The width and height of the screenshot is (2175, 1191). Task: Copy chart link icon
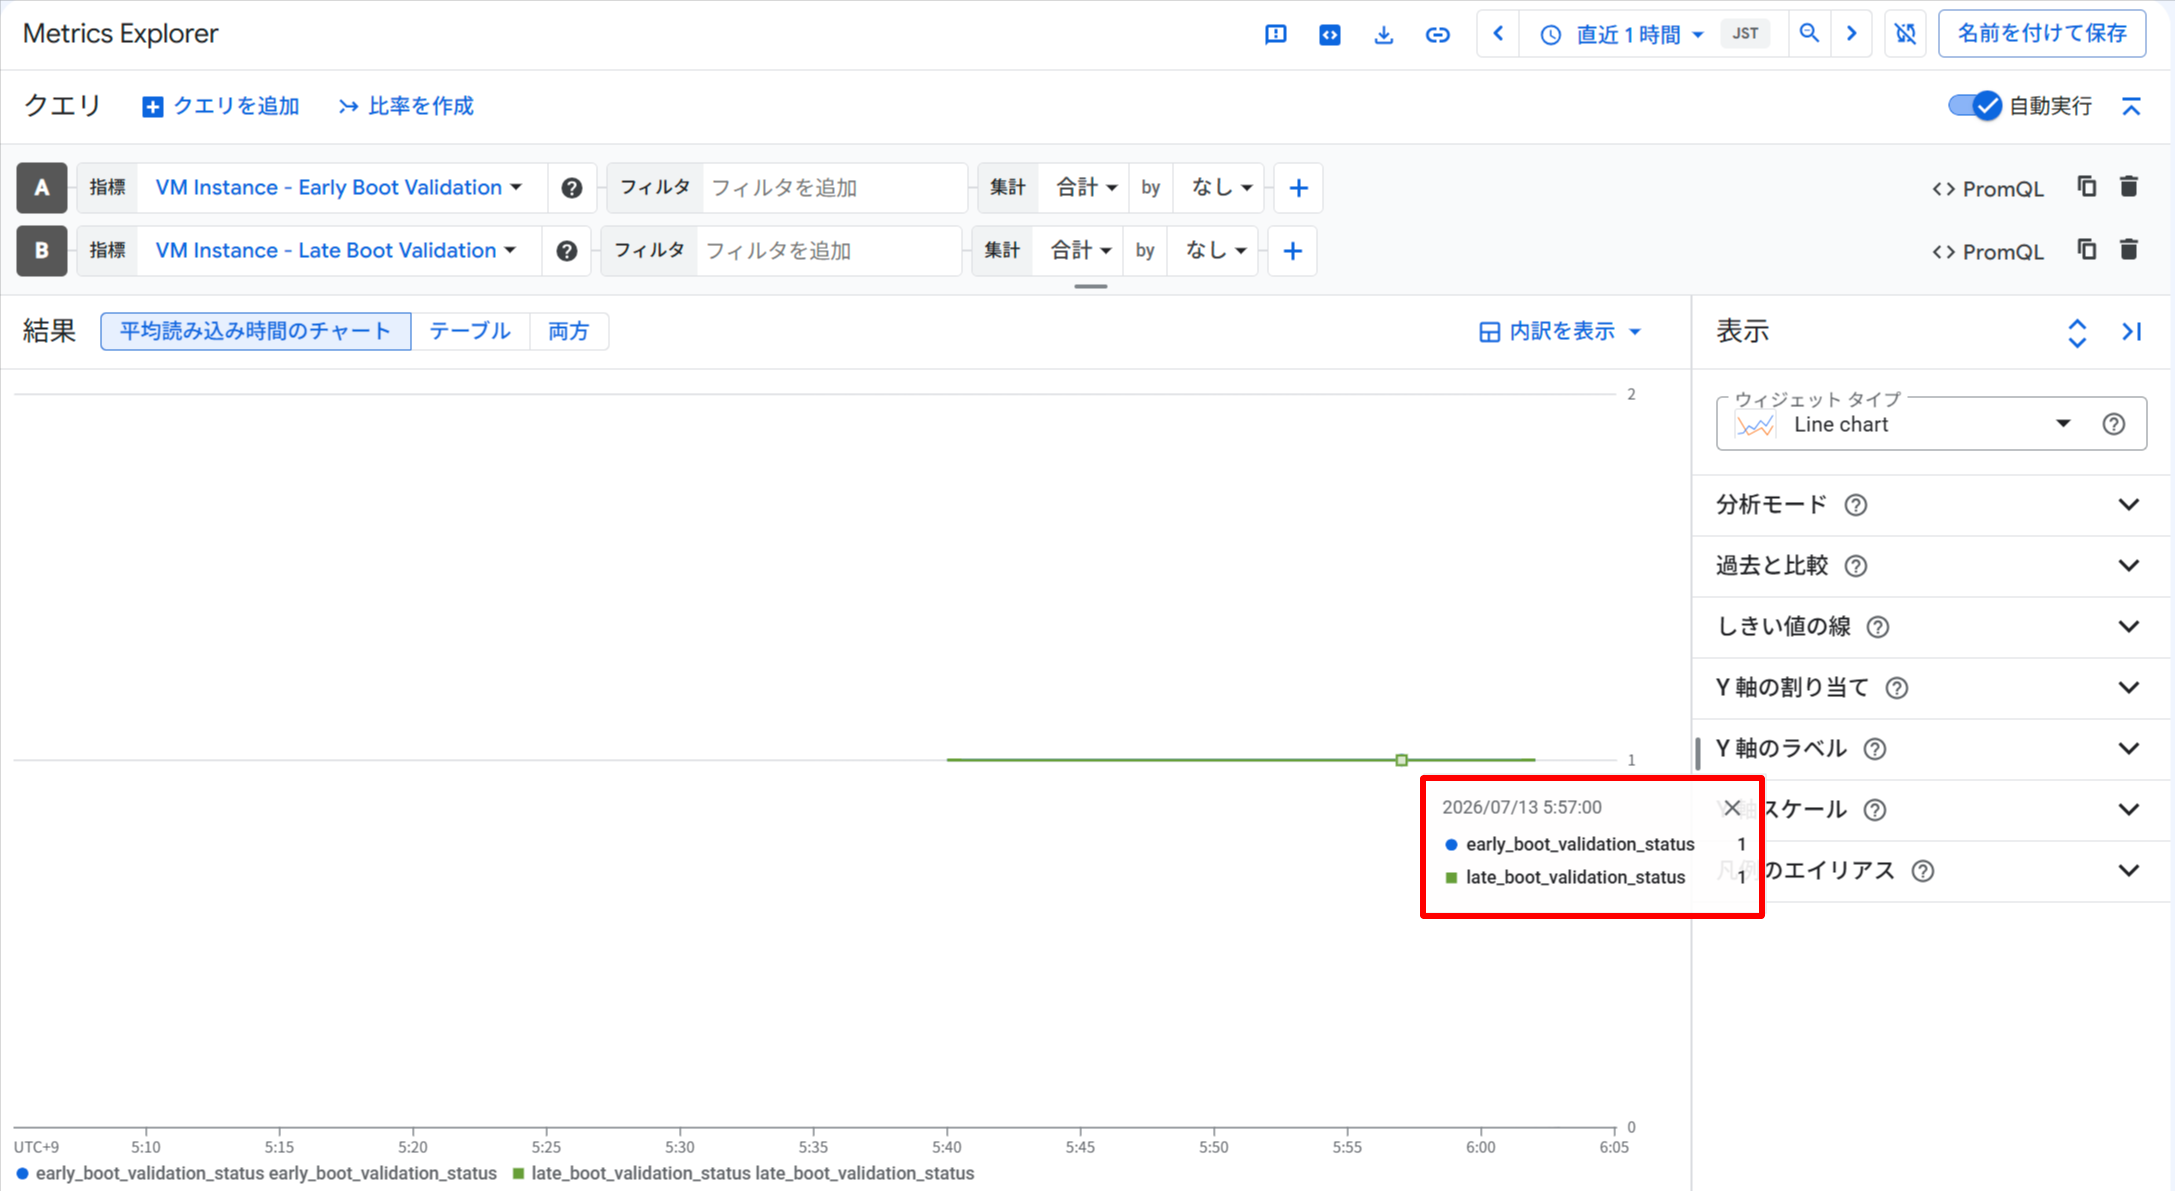pyautogui.click(x=1437, y=35)
